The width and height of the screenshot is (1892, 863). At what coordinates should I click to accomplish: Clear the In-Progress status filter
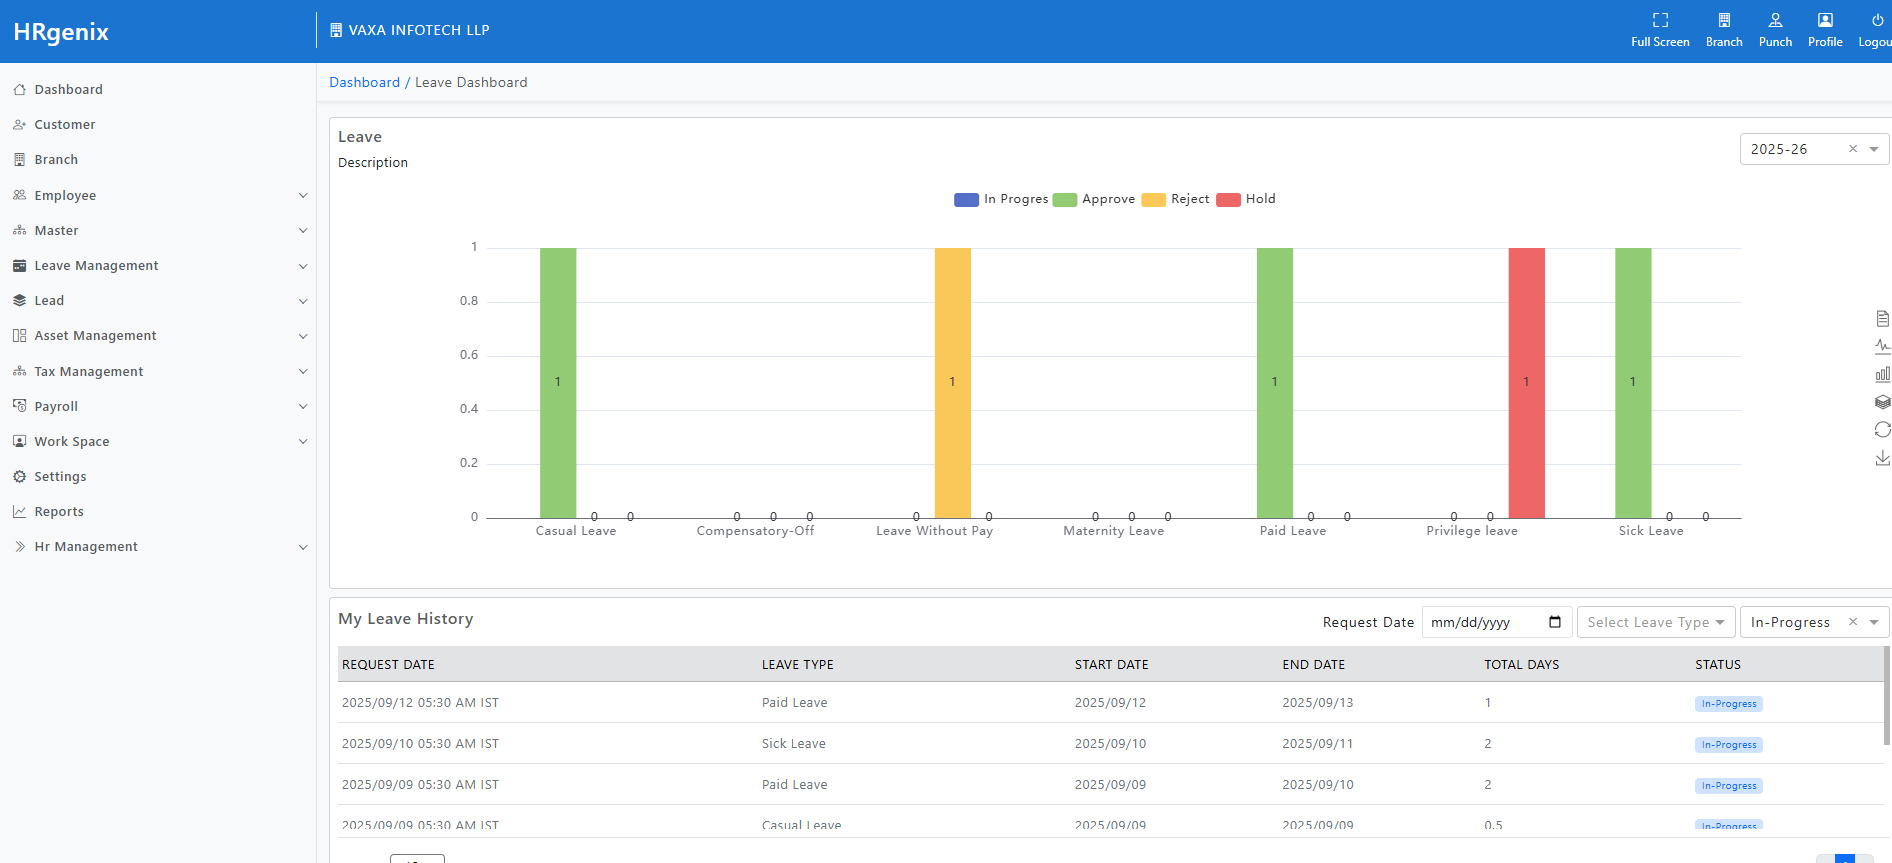(x=1852, y=622)
